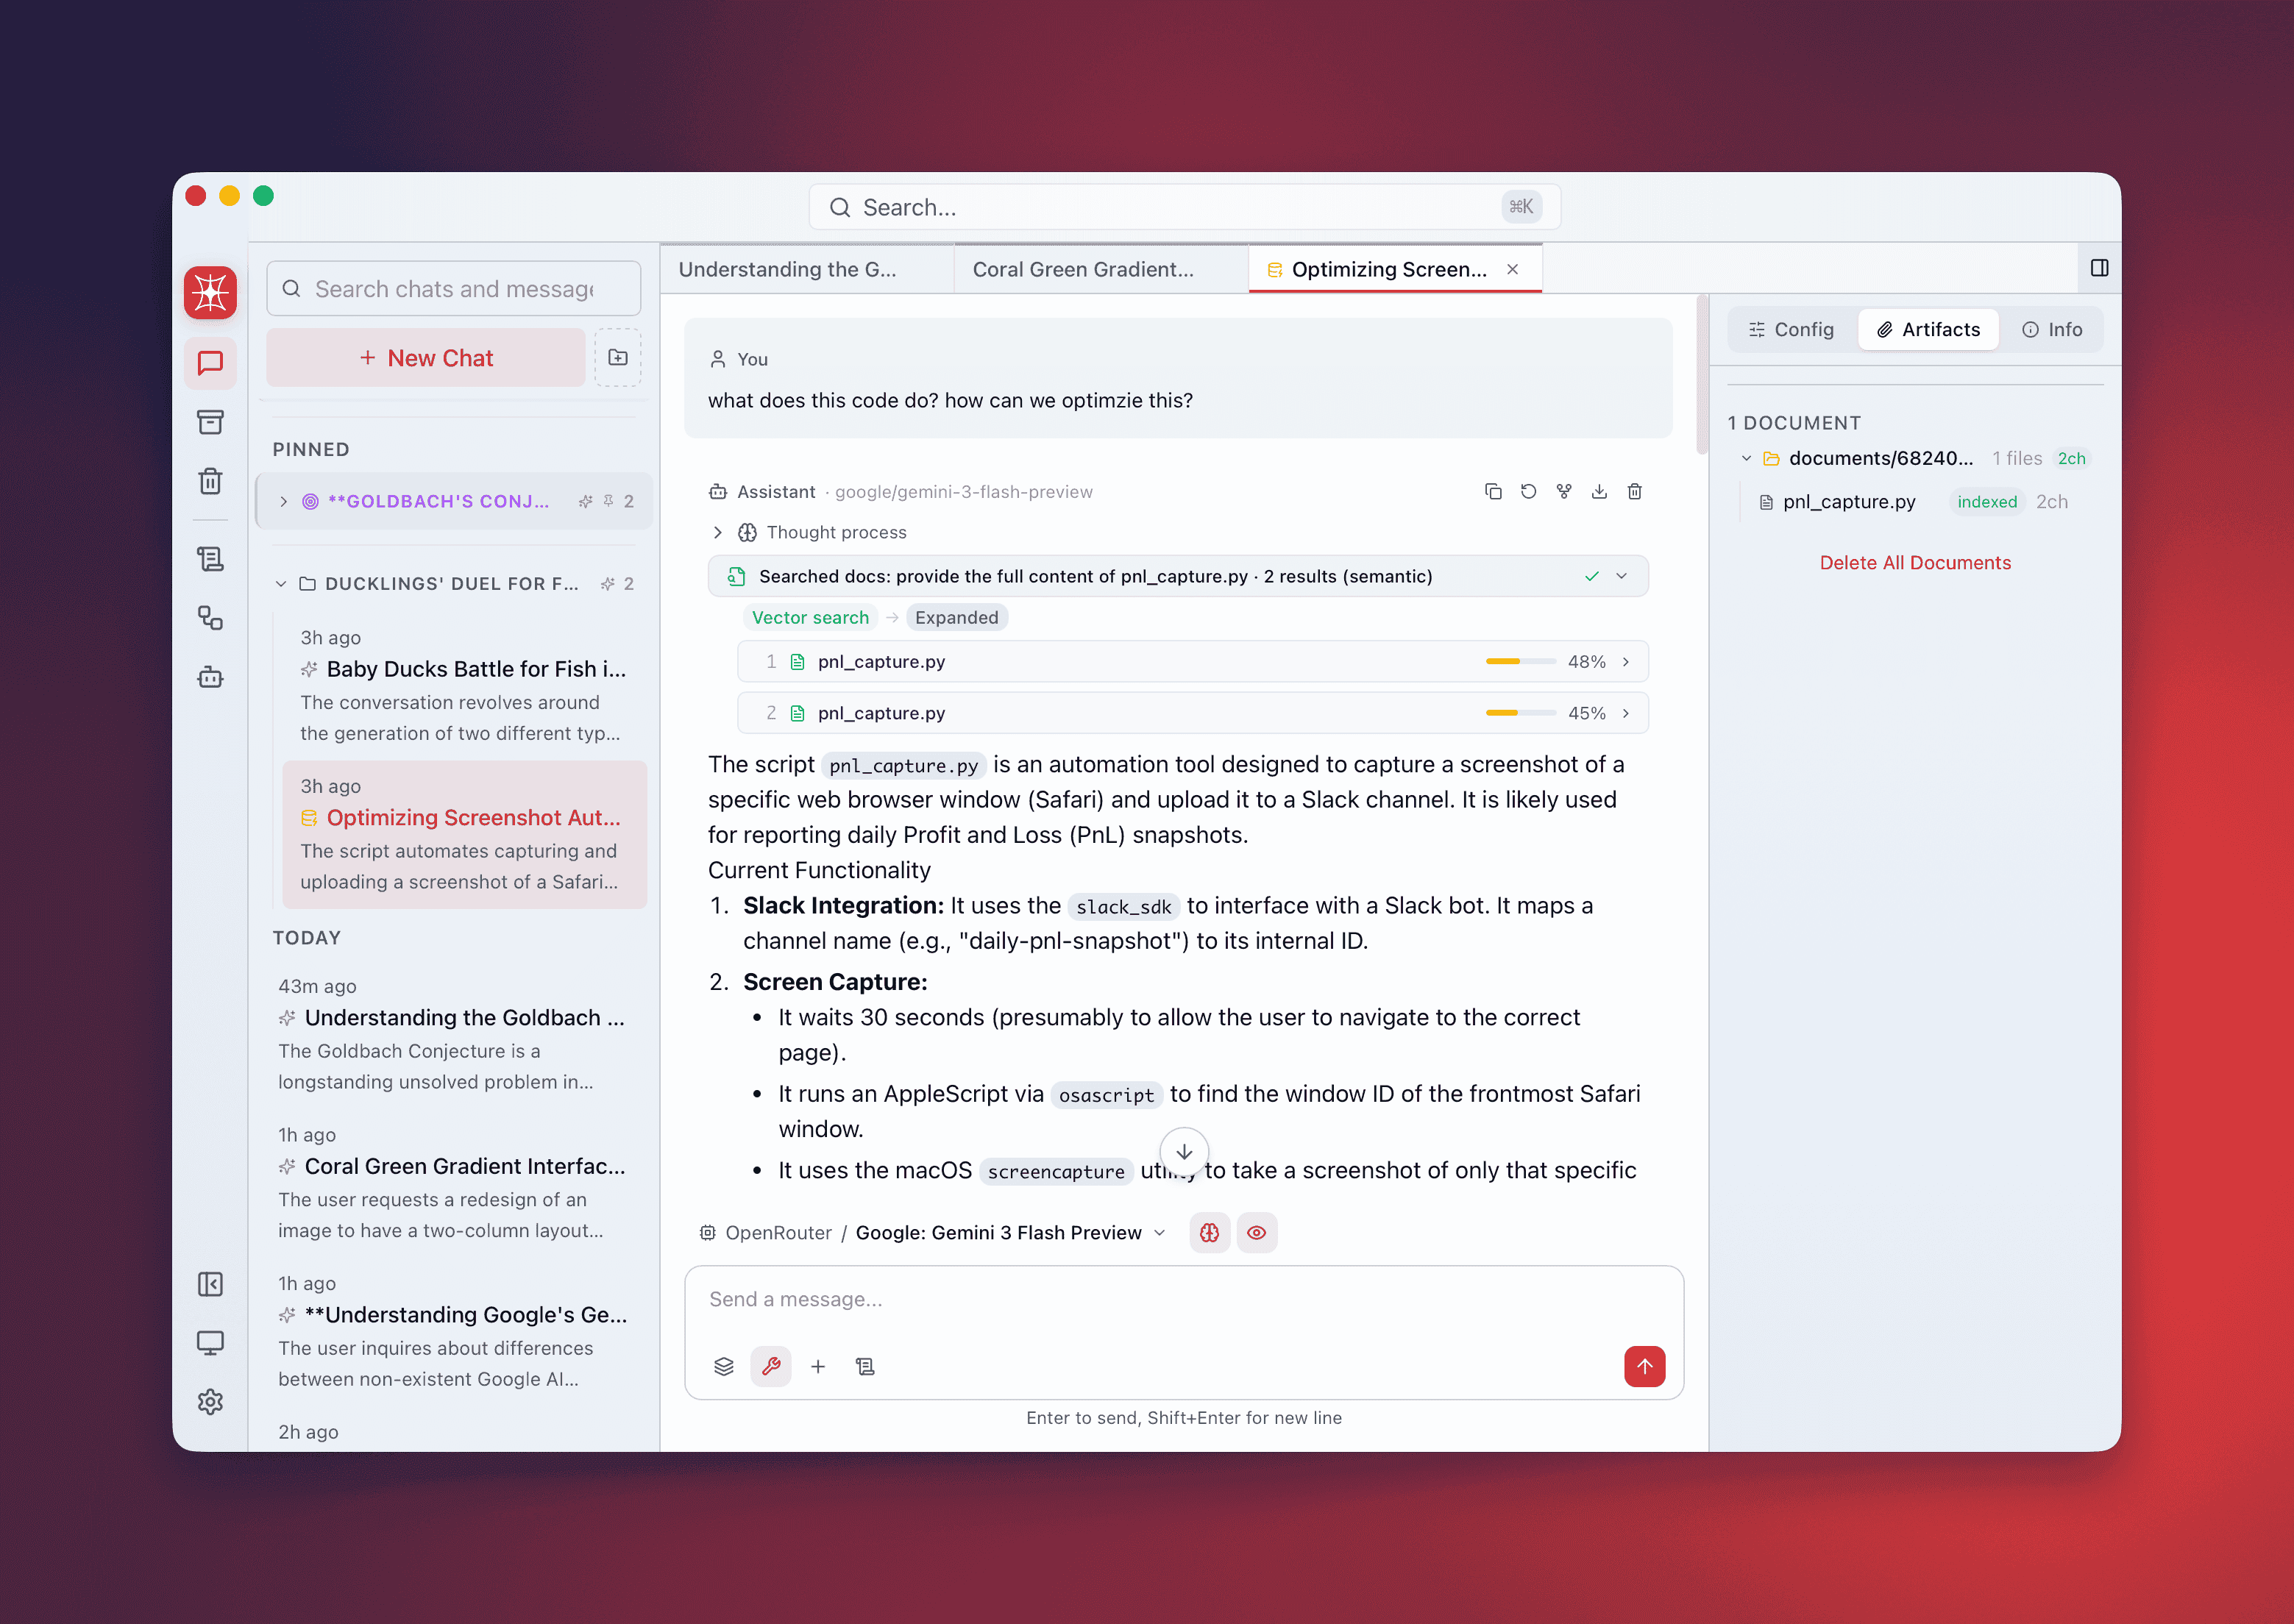Screen dimensions: 2294x1624
Task: Open the Coral Green Gradient tab
Action: 1084,269
